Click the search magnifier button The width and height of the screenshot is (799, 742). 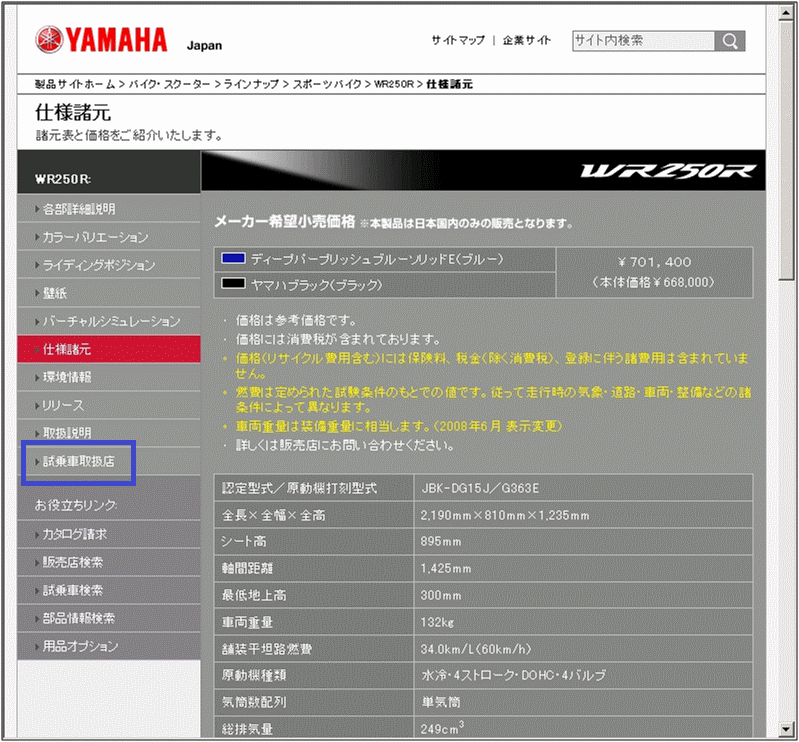(x=730, y=41)
